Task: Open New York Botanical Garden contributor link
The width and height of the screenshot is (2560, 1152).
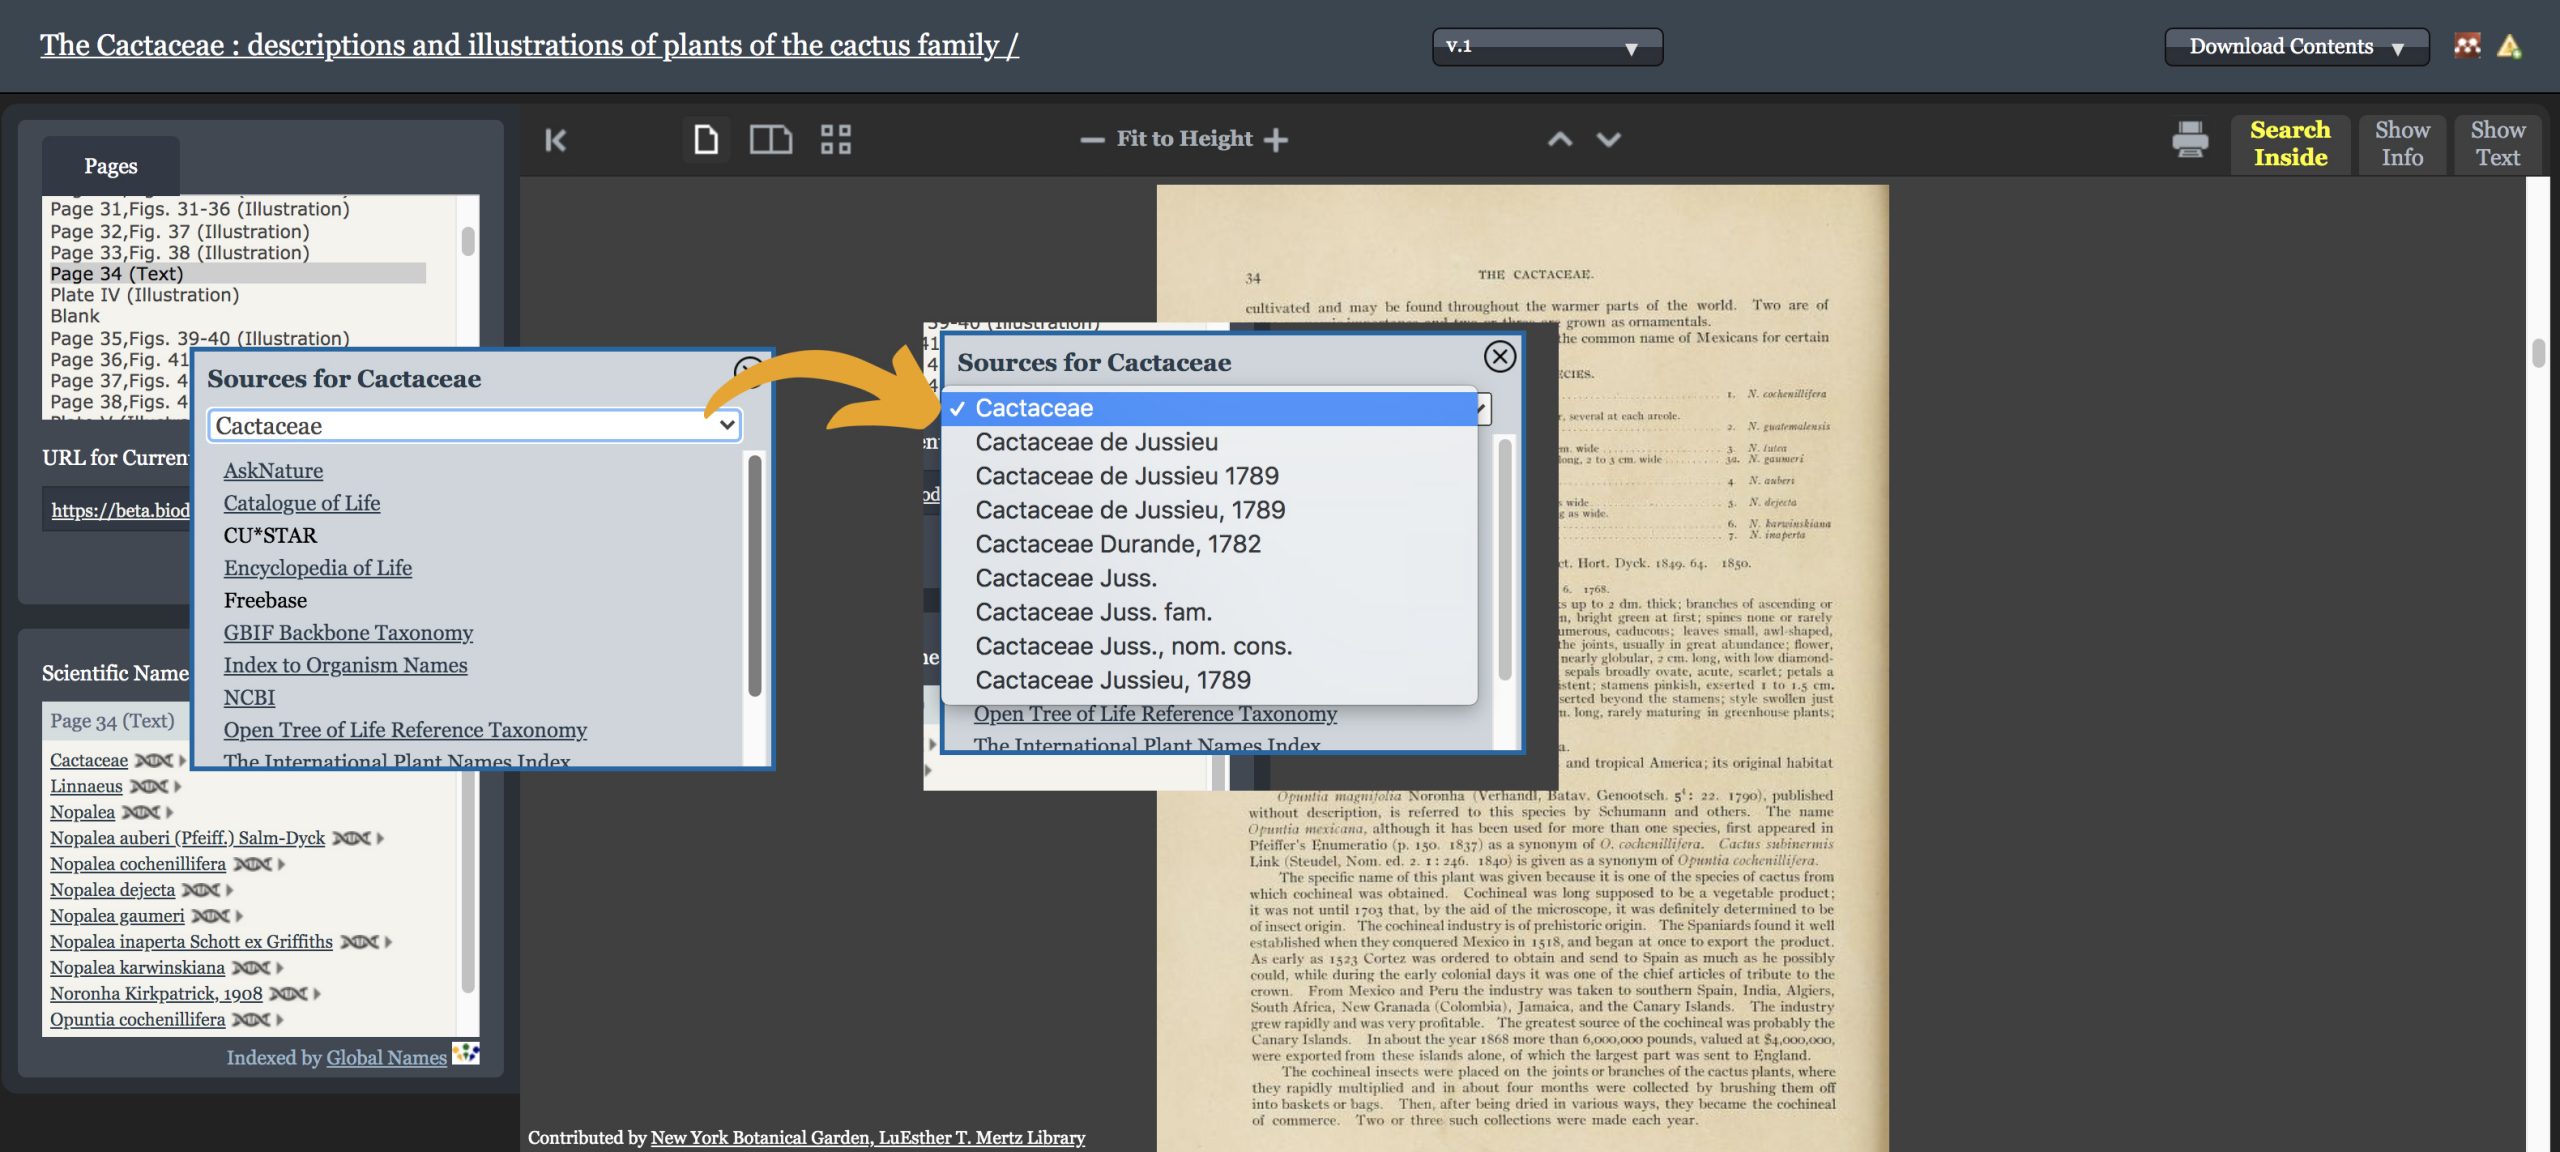Action: click(x=868, y=1138)
